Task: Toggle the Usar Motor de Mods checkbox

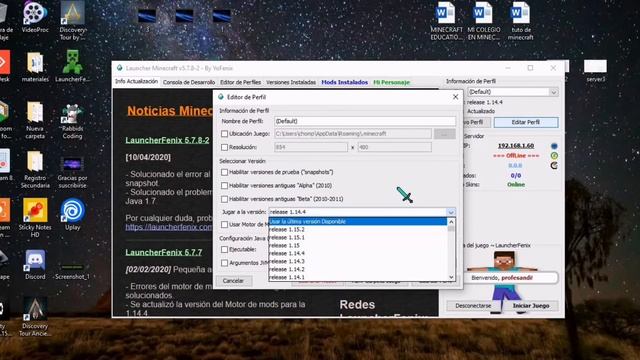Action: point(224,224)
